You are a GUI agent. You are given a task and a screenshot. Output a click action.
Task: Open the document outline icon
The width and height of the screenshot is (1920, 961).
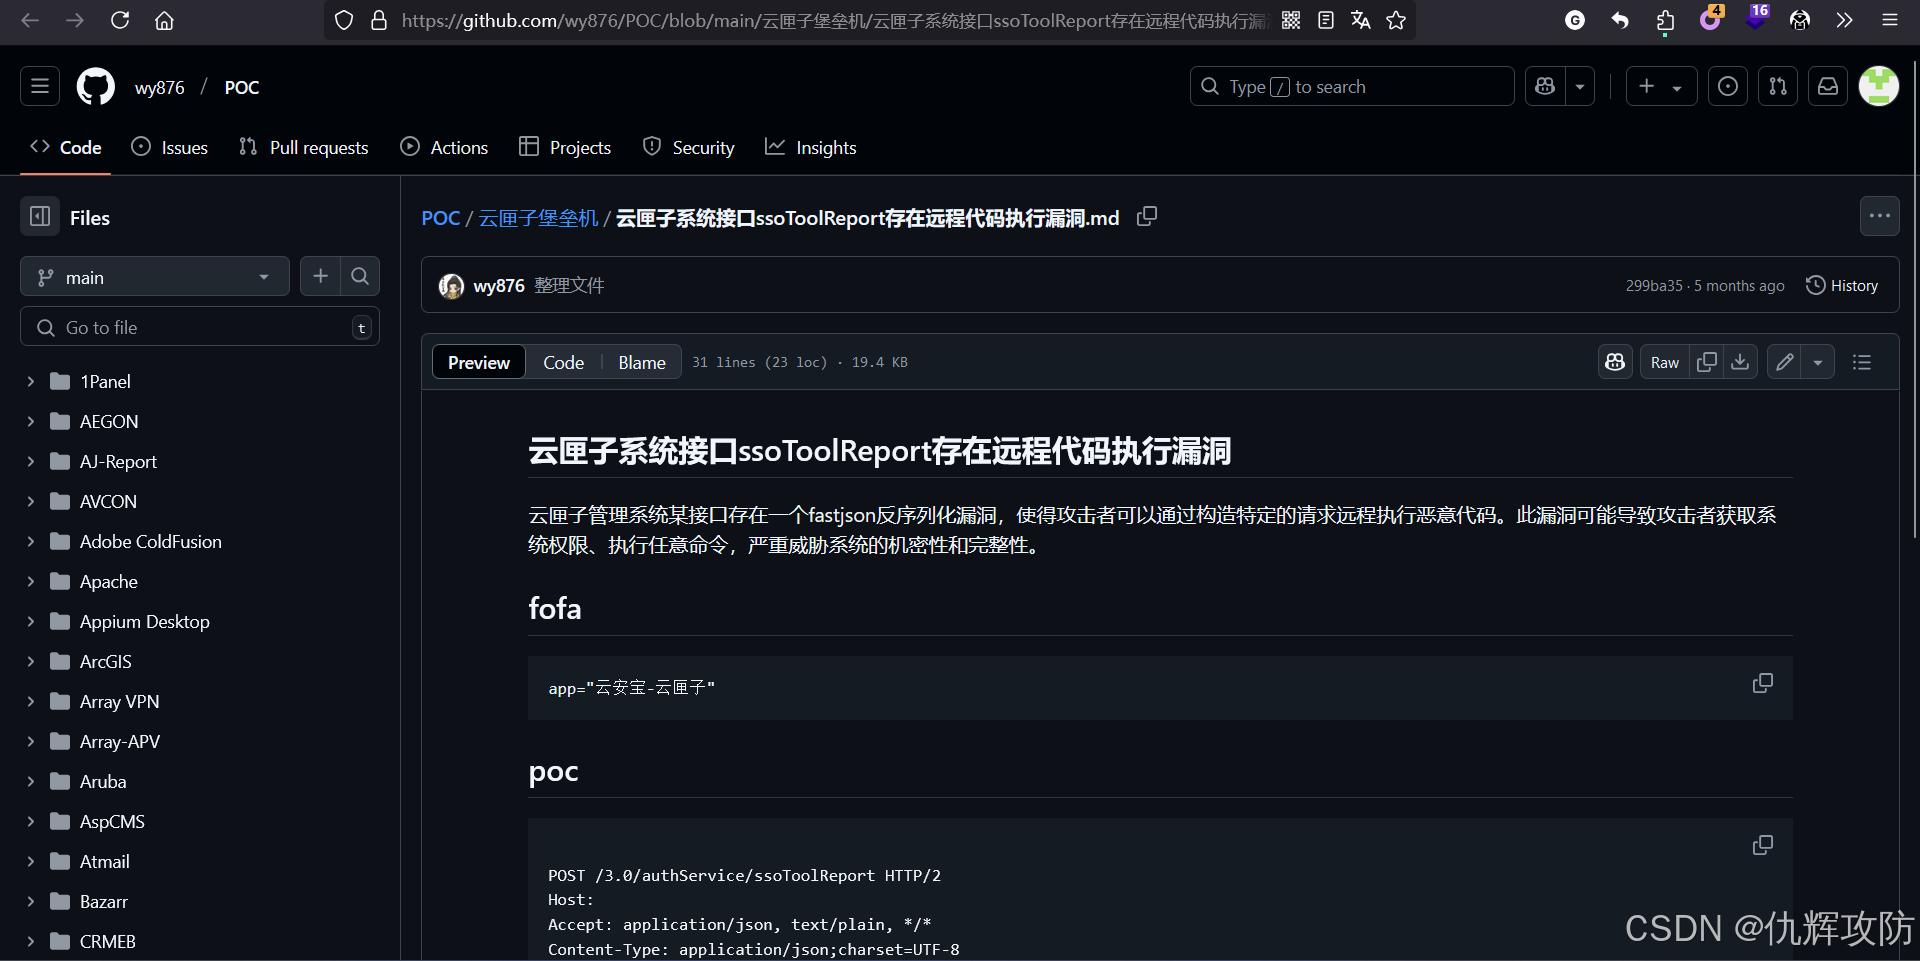[x=1862, y=362]
